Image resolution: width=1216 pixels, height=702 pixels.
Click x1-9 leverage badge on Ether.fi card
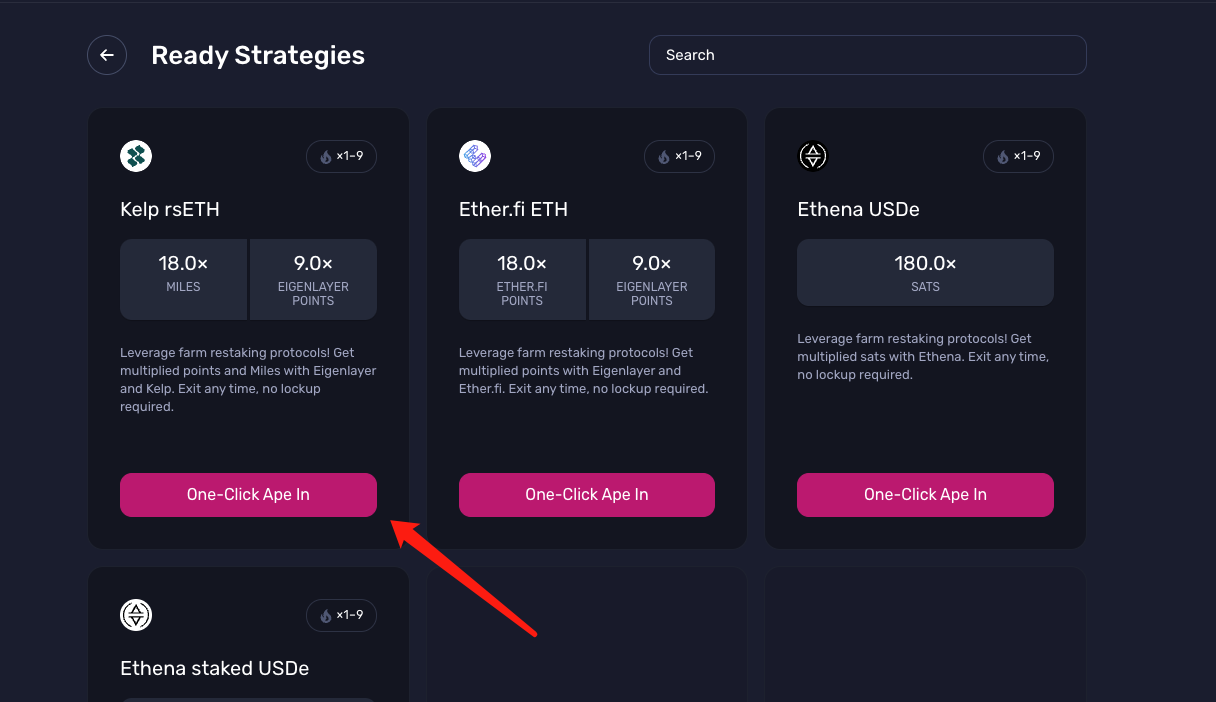(x=680, y=156)
